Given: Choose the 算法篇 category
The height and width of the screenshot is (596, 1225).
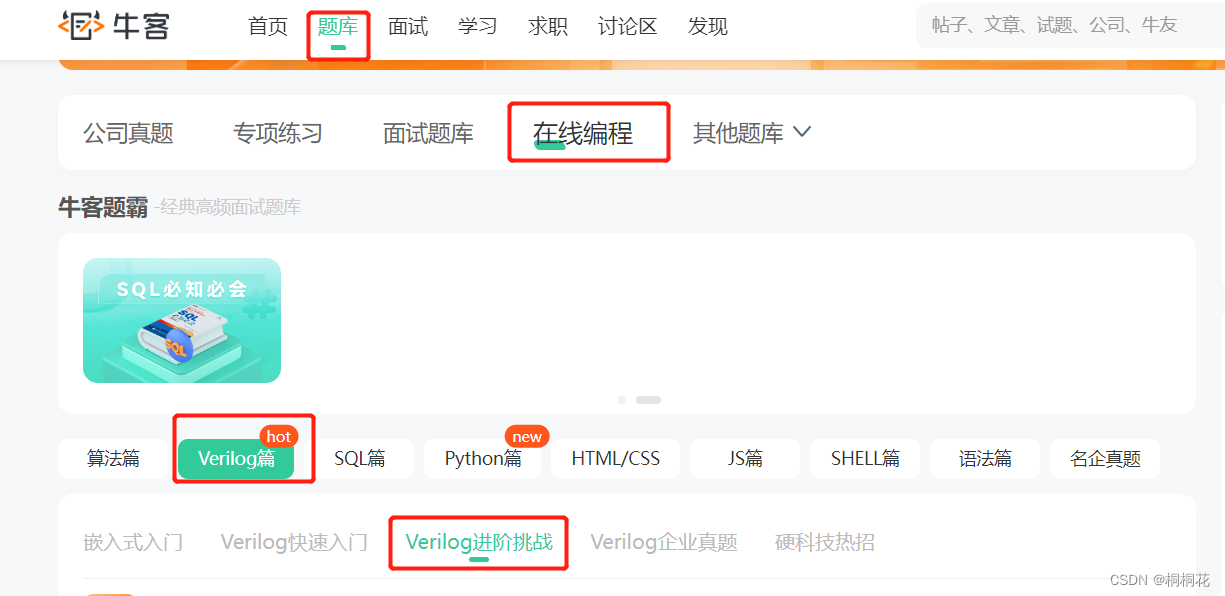Looking at the screenshot, I should click(113, 459).
